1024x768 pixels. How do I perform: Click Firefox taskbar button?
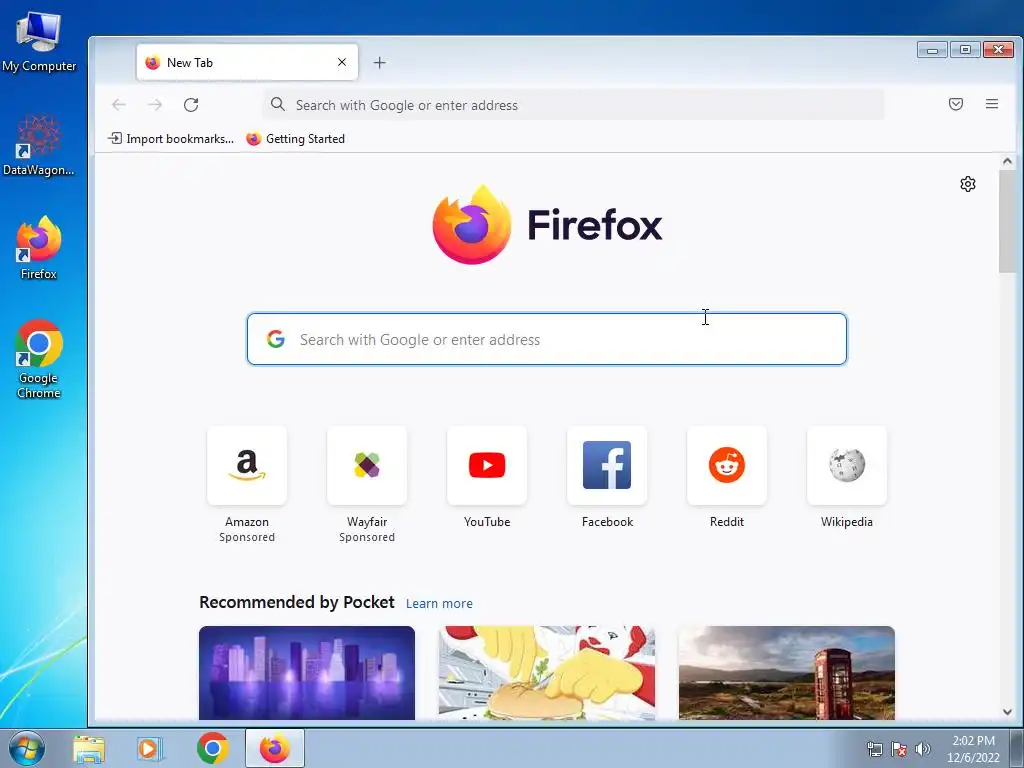(274, 748)
